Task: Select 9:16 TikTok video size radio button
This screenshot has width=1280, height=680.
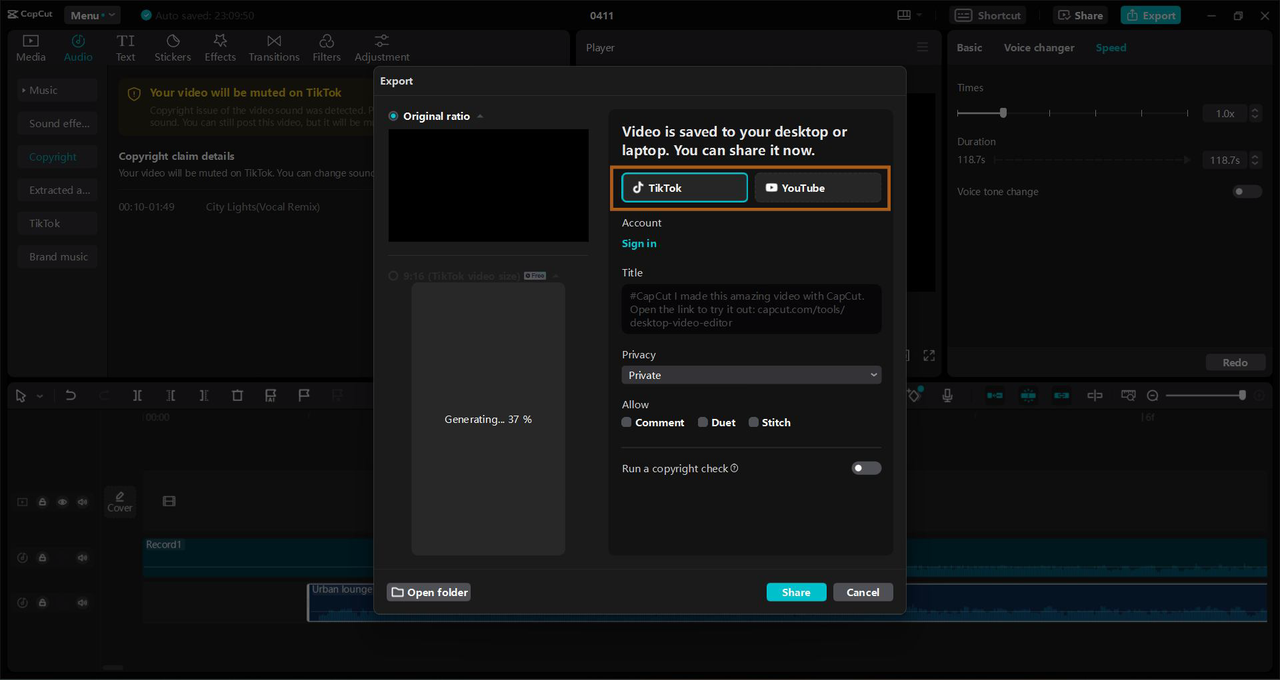Action: (x=393, y=275)
